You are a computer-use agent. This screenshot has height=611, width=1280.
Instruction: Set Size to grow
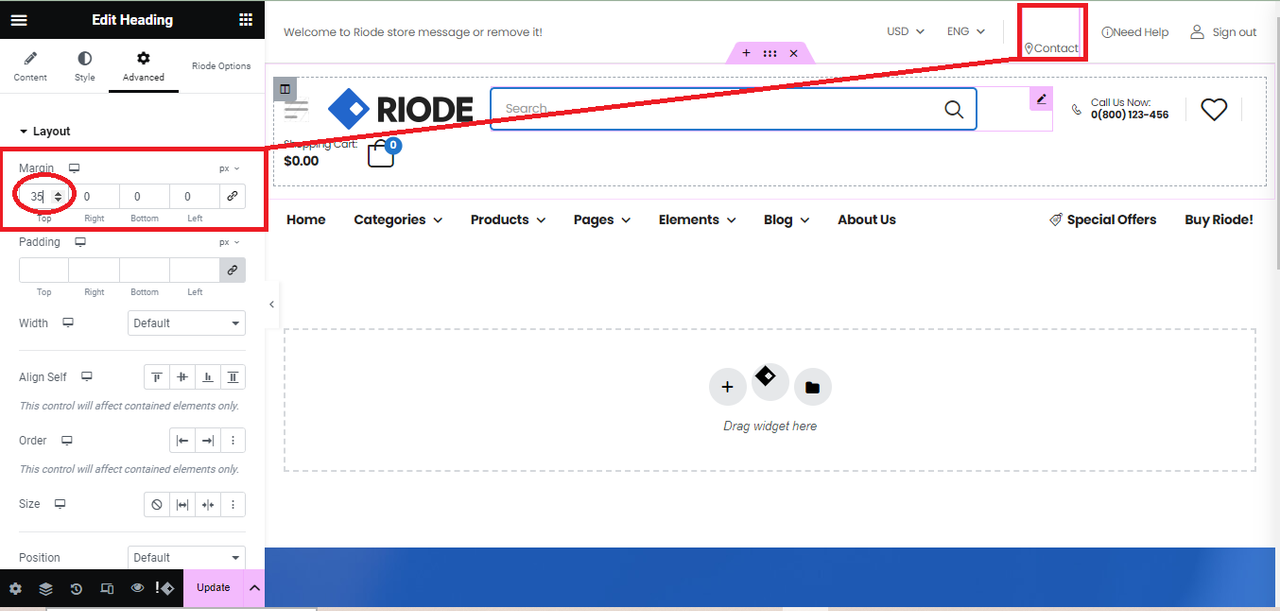point(182,504)
